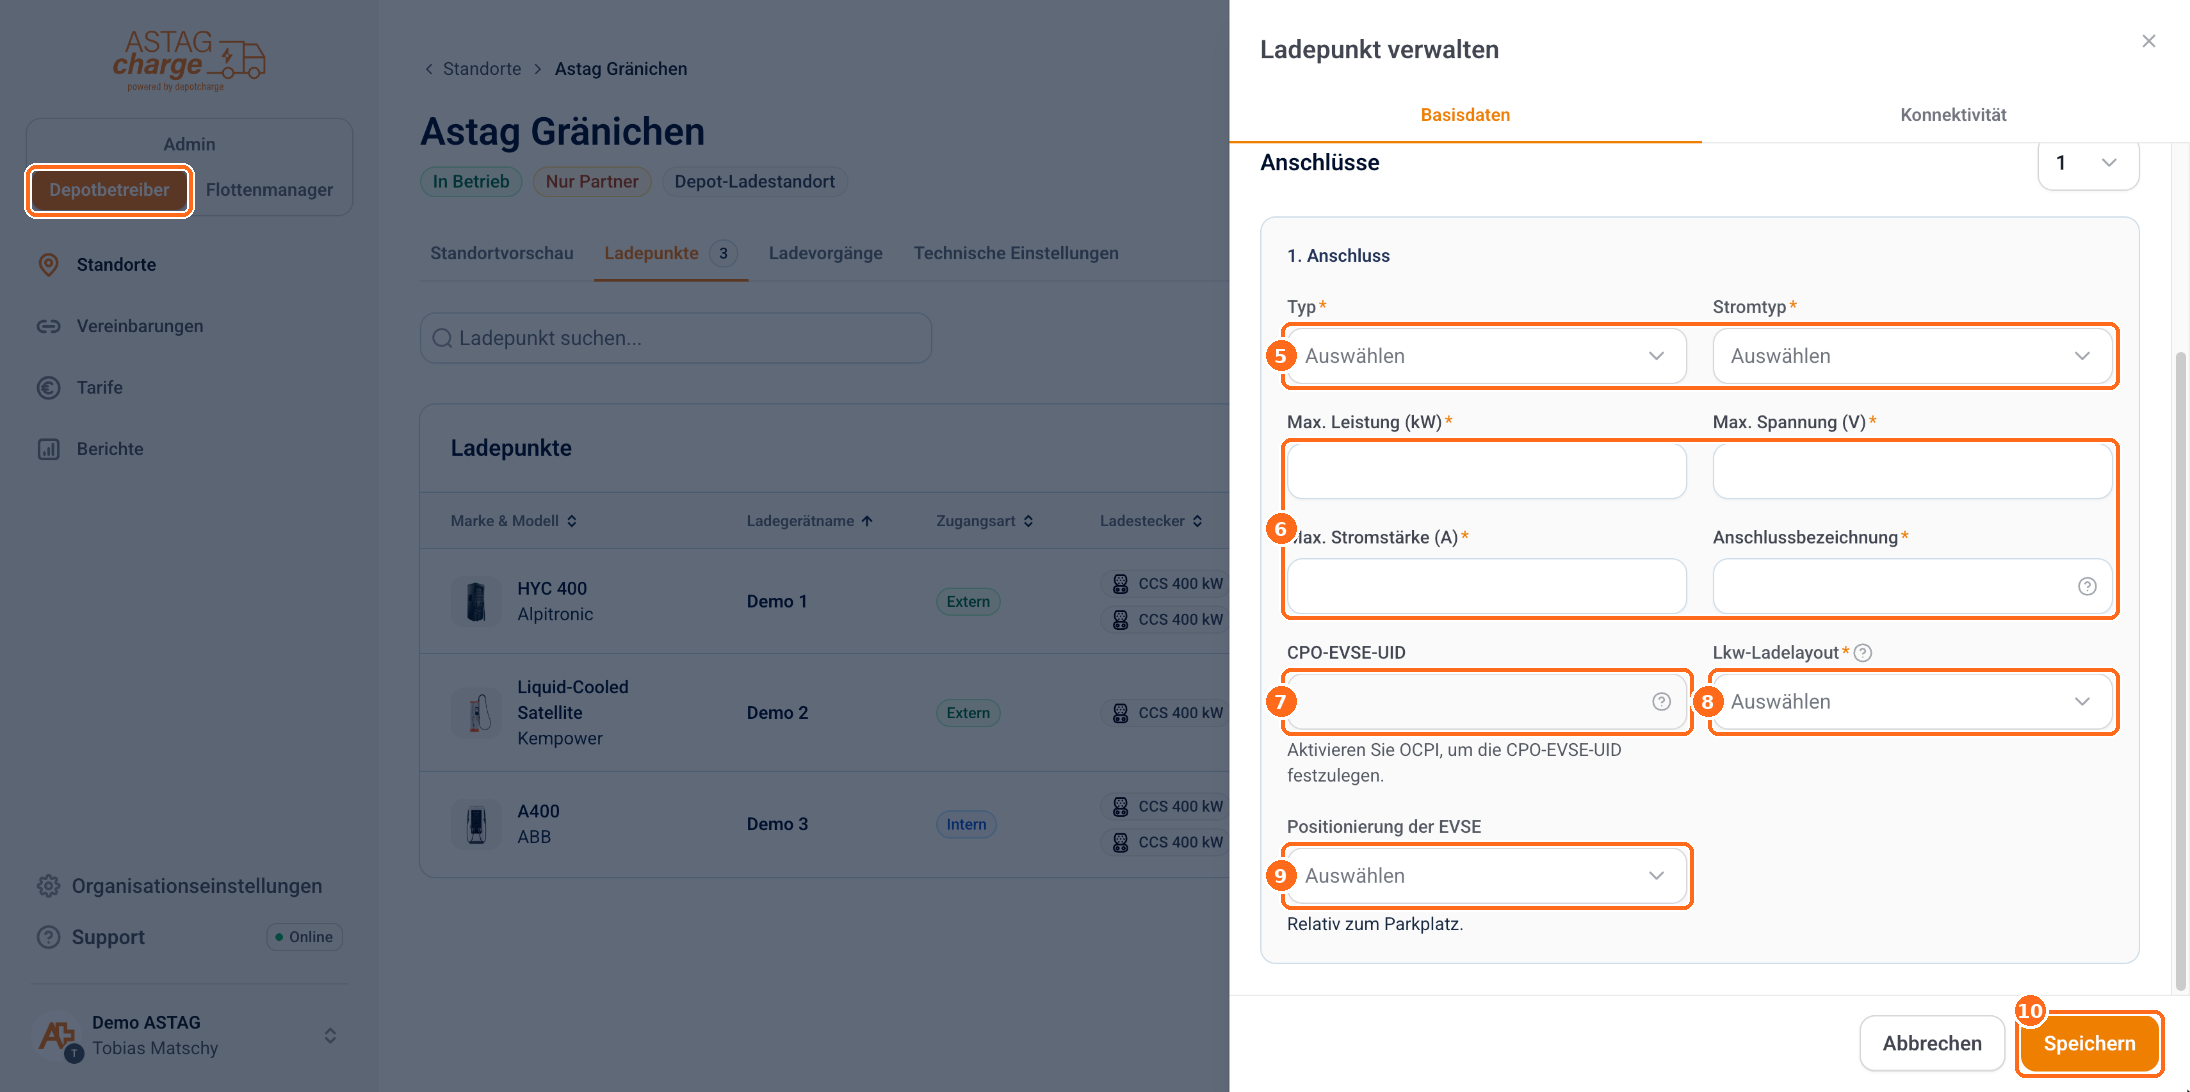Screen dimensions: 2190x1092
Task: Click the panel's vertical scrollbar
Action: [2180, 670]
